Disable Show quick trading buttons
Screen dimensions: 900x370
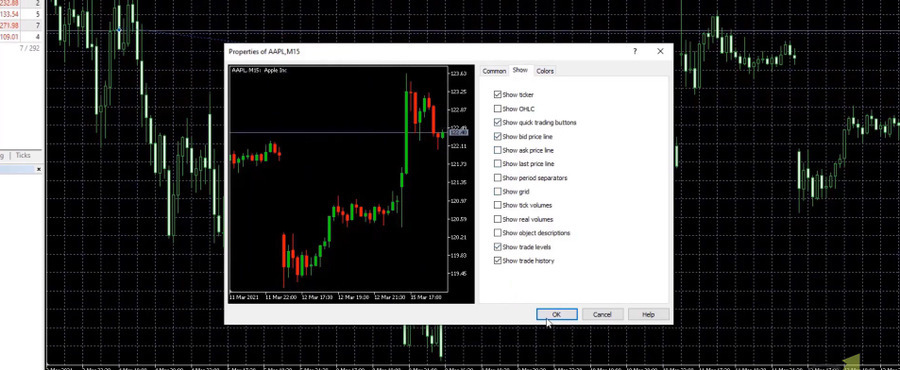tap(497, 122)
